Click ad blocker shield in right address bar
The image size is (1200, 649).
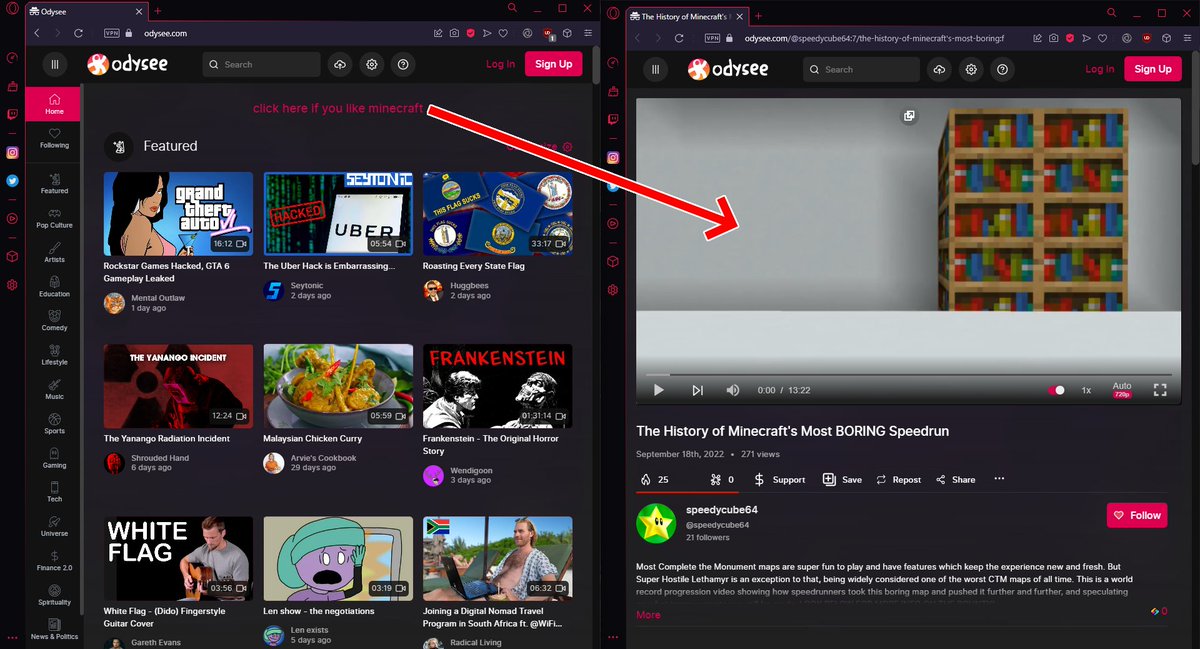point(1069,38)
